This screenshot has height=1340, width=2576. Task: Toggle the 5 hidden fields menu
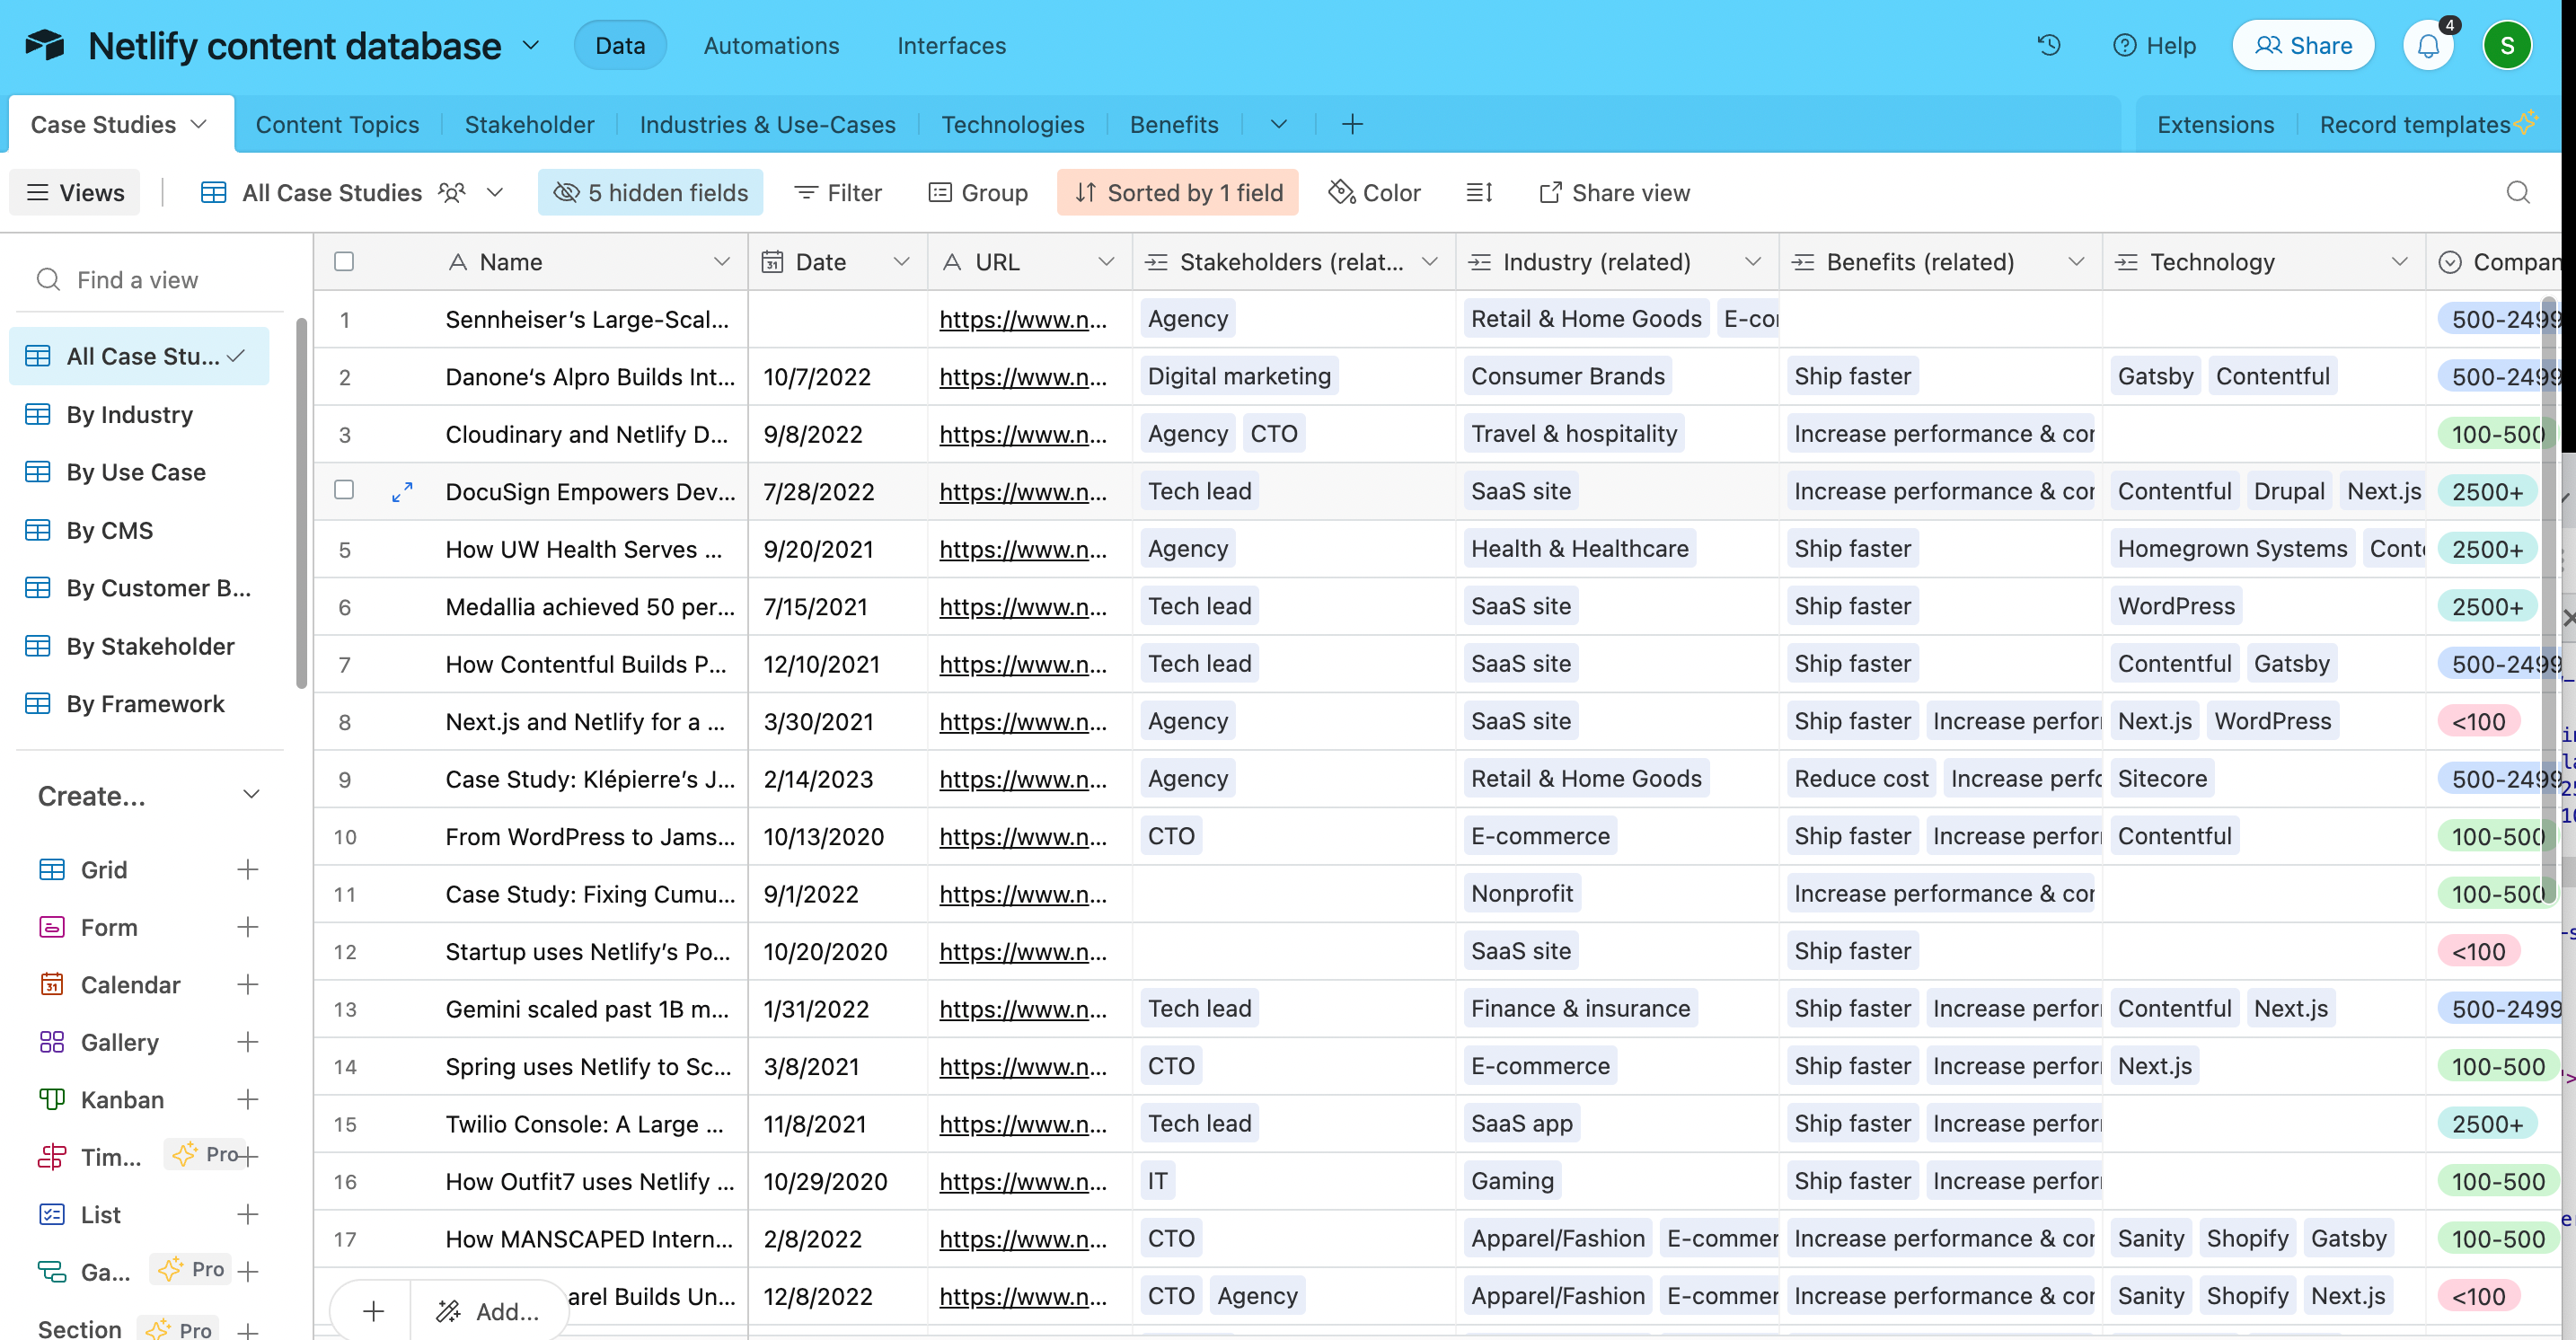click(651, 192)
